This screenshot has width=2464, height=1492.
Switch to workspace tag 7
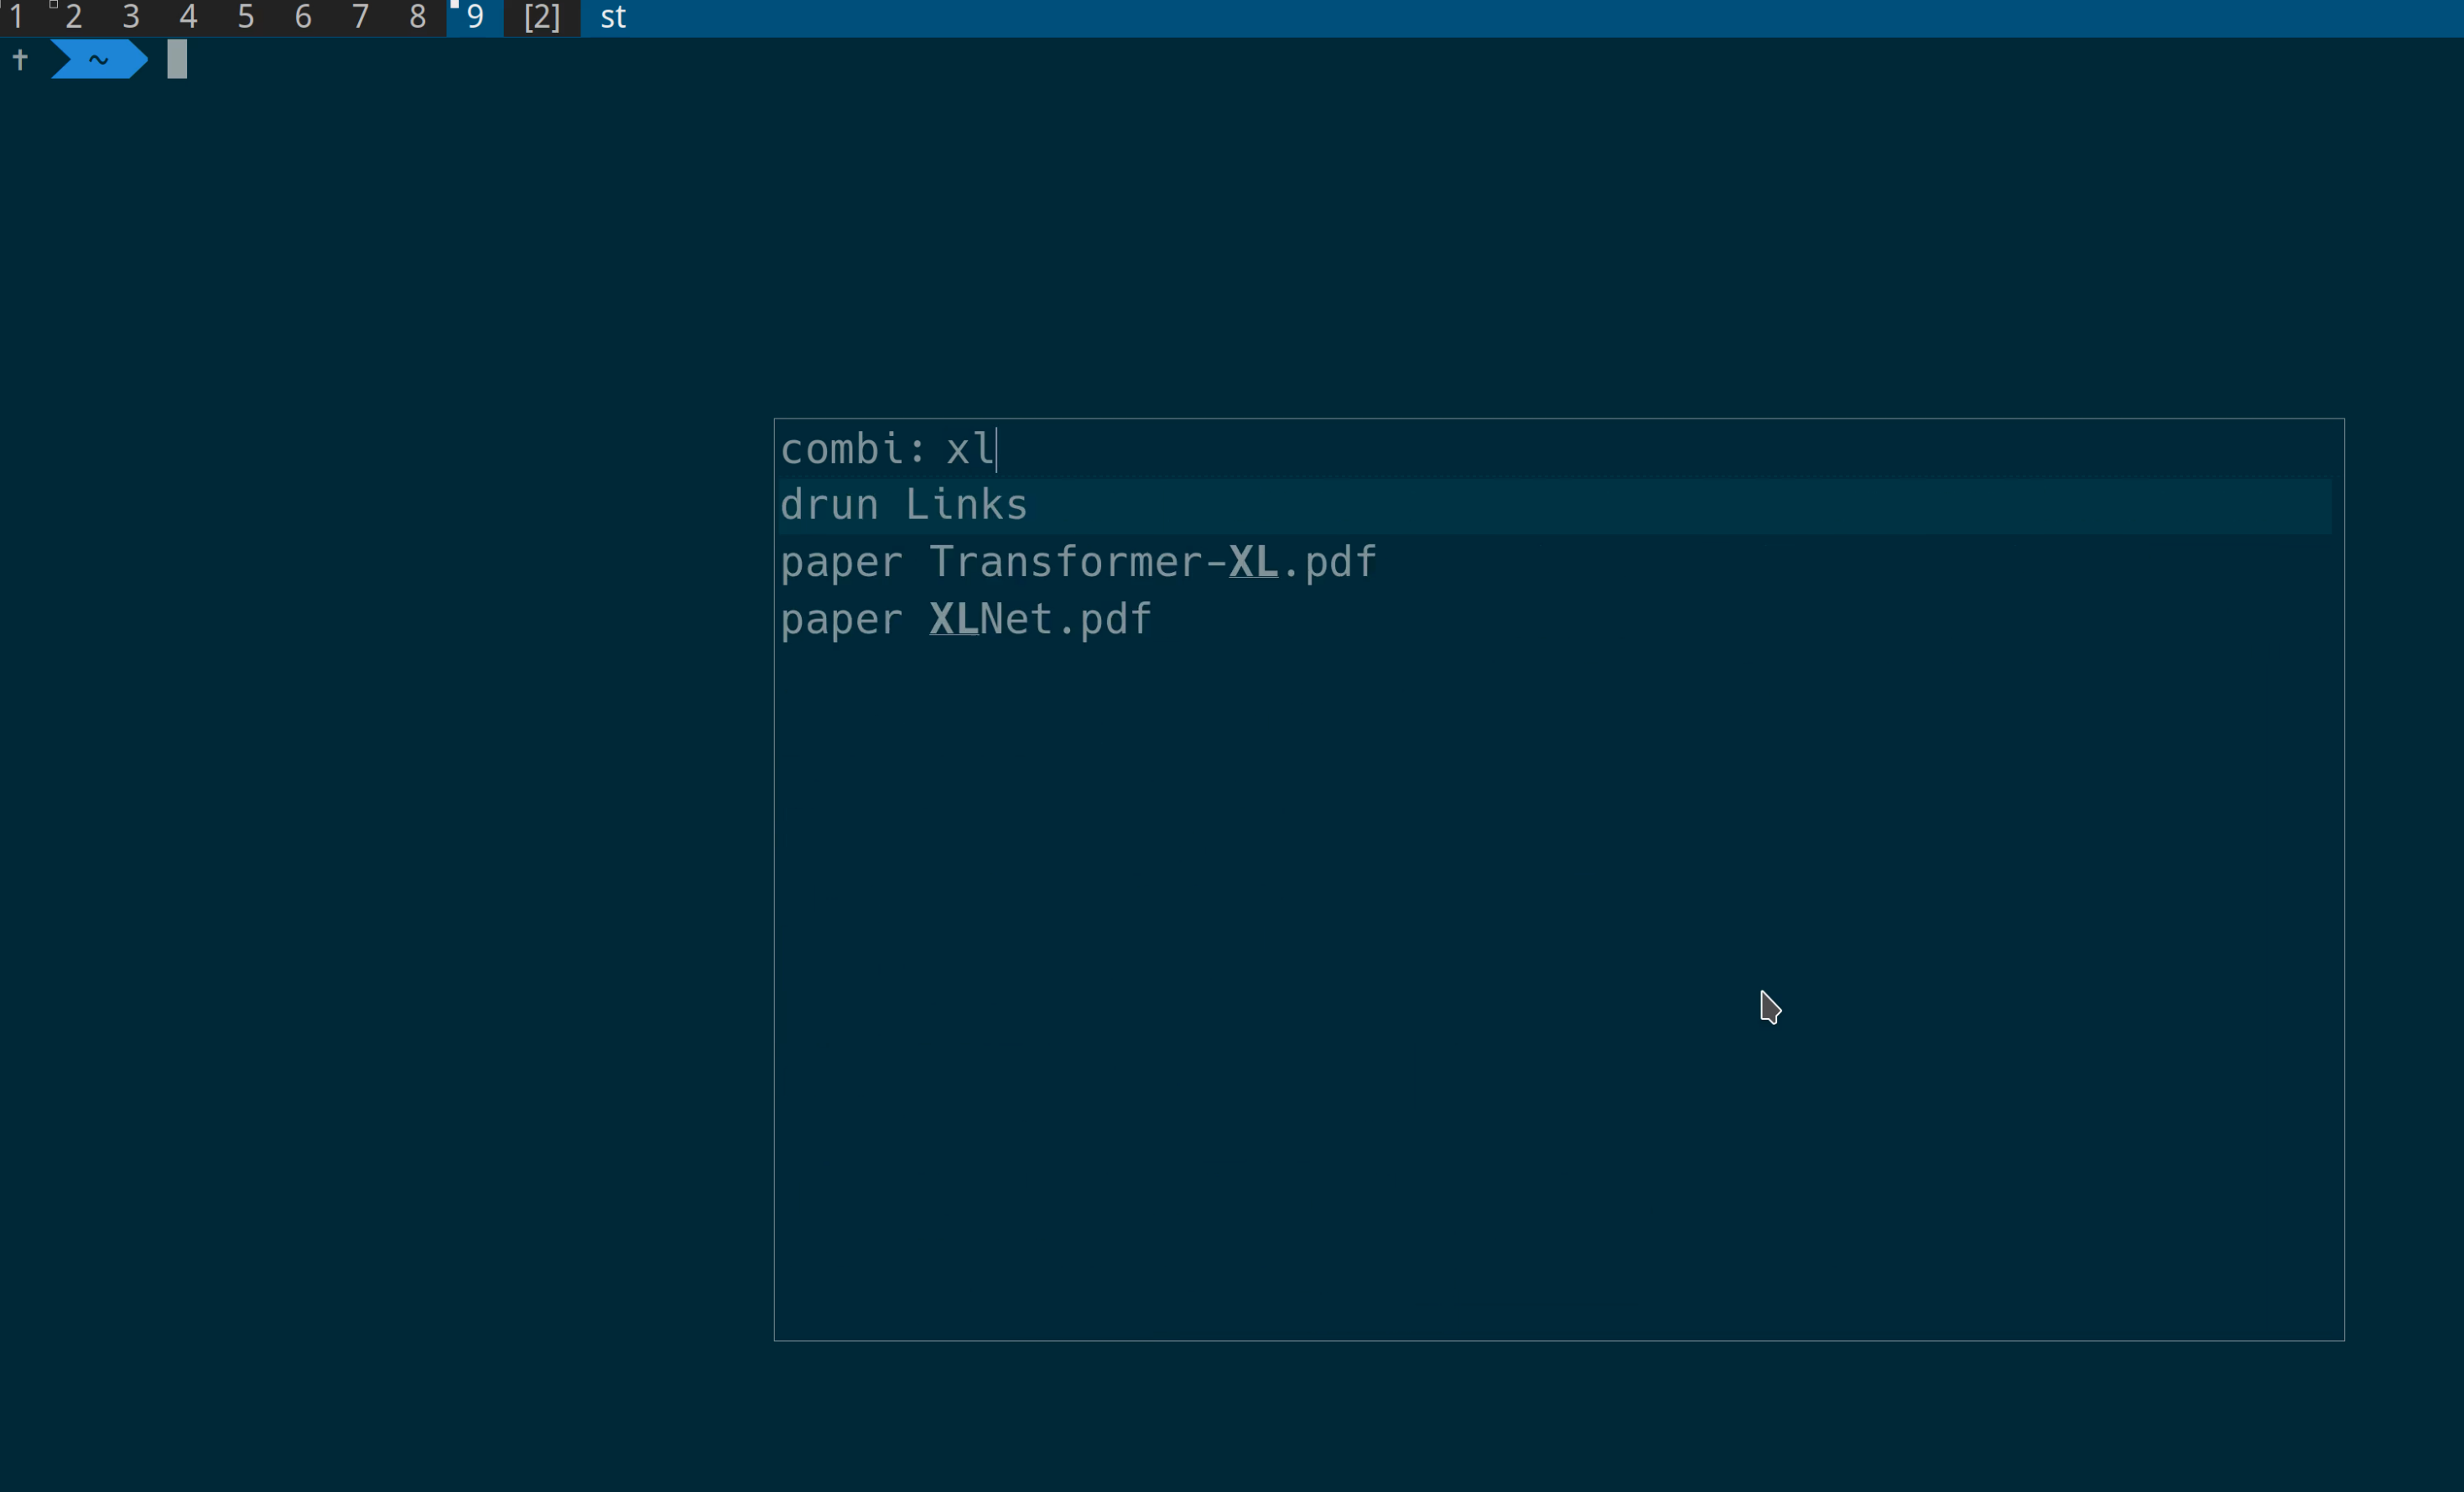click(x=360, y=17)
